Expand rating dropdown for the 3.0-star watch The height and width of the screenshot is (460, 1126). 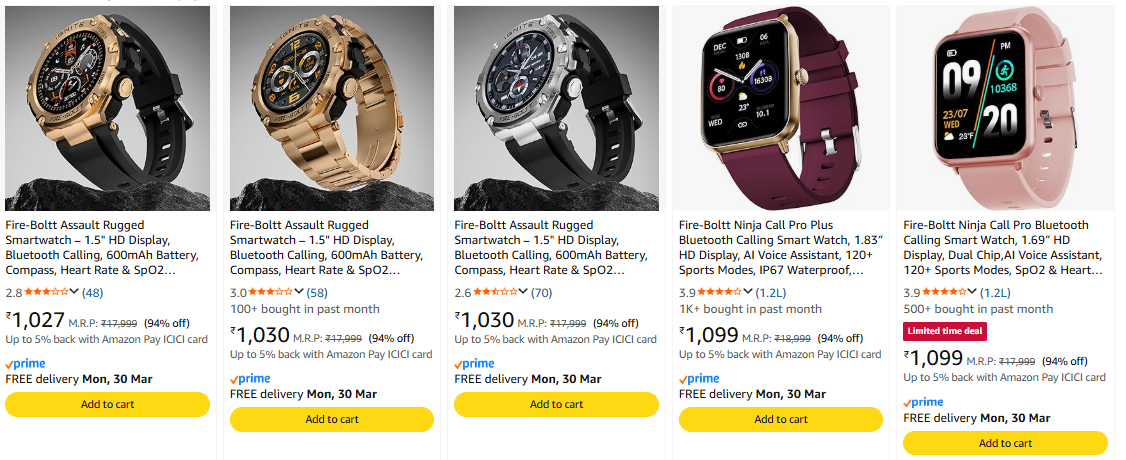(x=299, y=292)
